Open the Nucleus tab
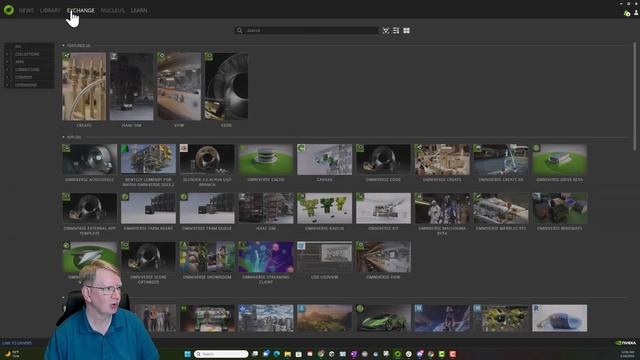The image size is (640, 360). coord(113,10)
